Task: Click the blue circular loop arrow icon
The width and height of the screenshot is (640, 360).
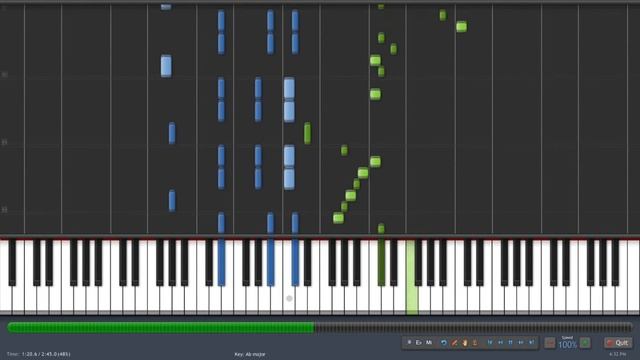Action: click(x=444, y=343)
